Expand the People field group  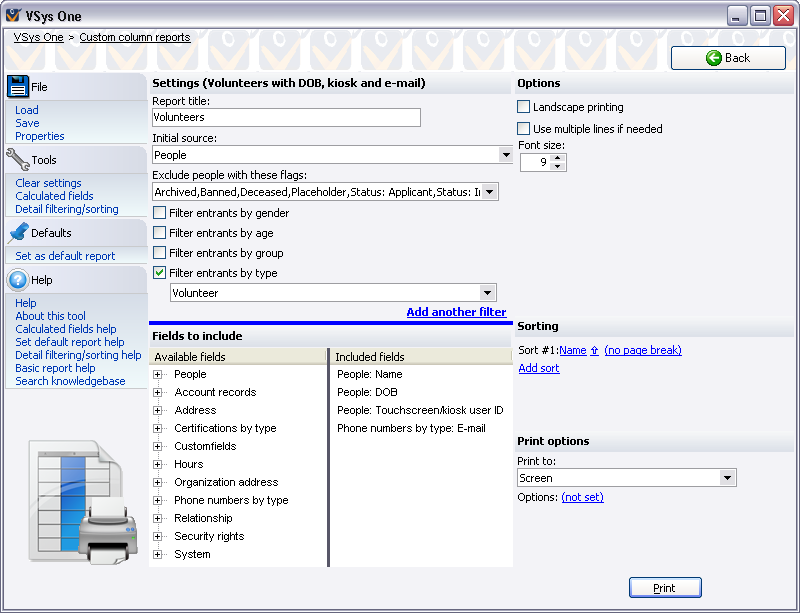click(x=158, y=375)
